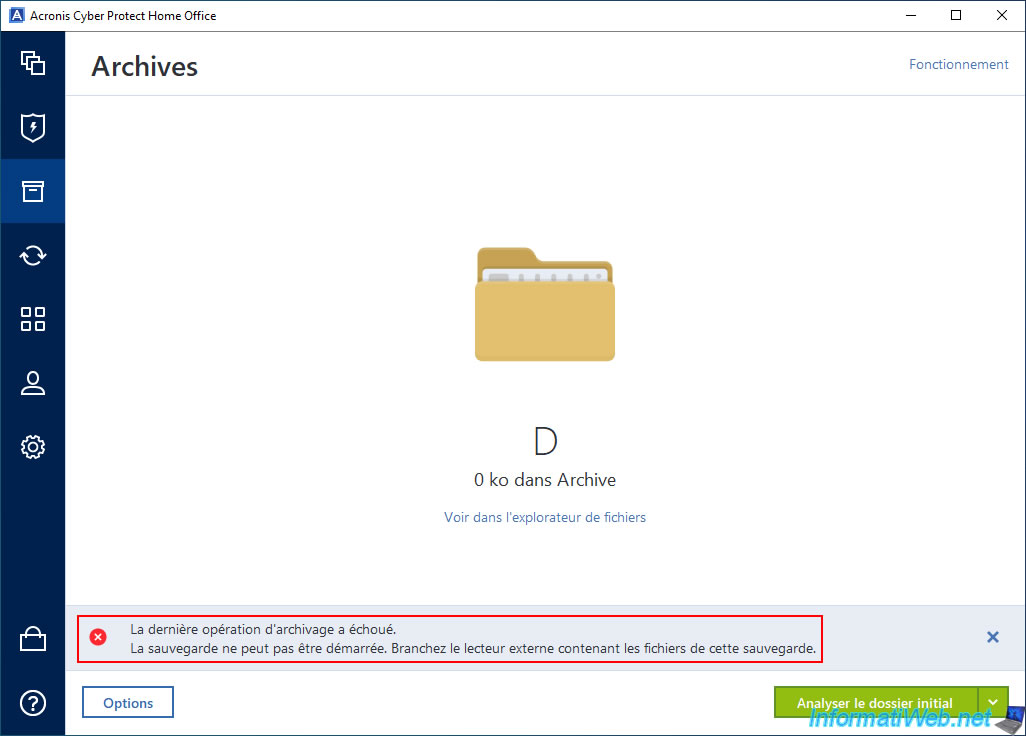Dismiss the archive error notification banner
This screenshot has width=1026, height=736.
992,637
